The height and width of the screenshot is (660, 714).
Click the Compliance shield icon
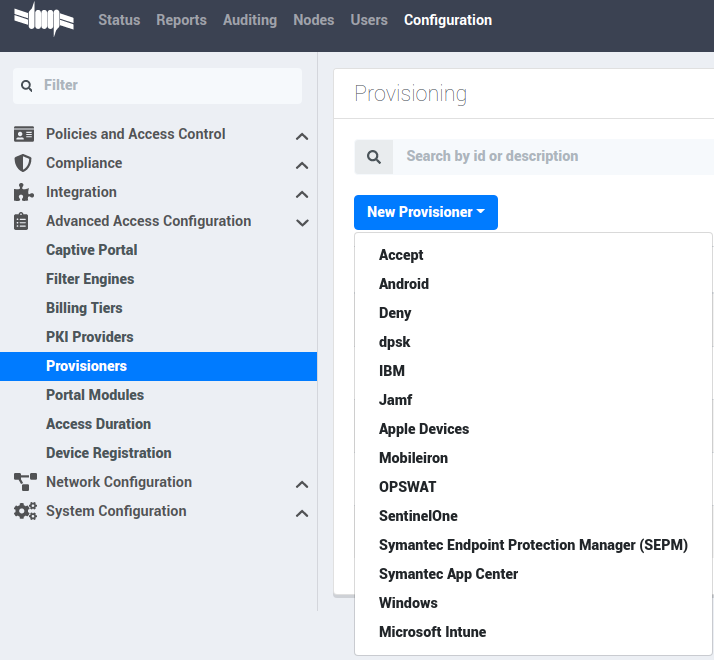pos(24,163)
